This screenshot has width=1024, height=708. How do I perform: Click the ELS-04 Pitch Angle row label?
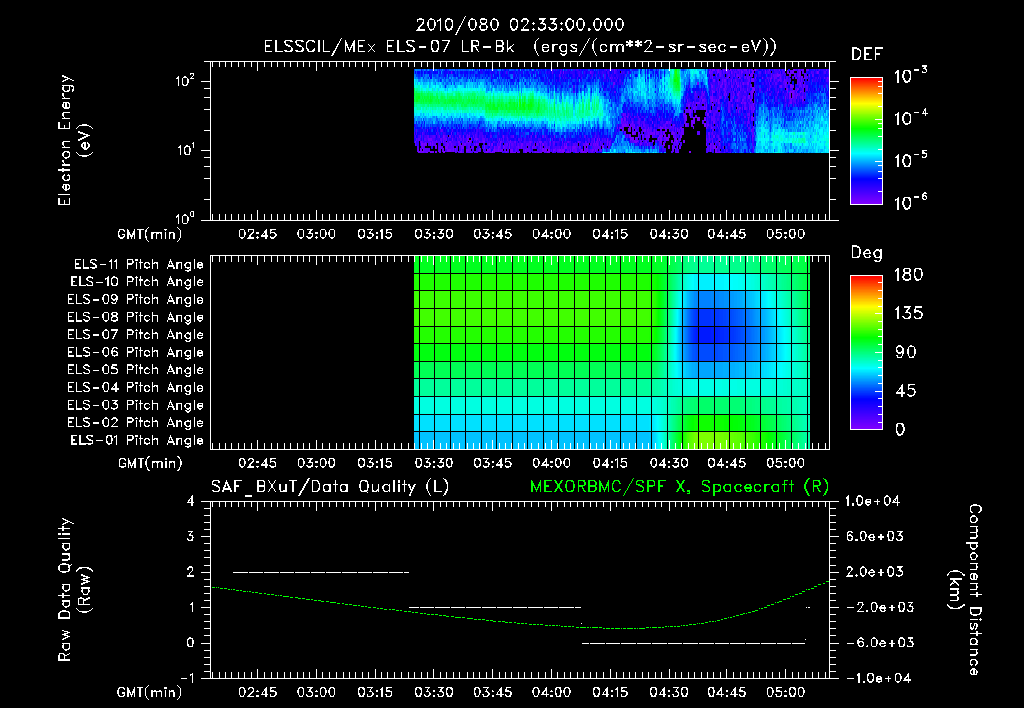(135, 387)
